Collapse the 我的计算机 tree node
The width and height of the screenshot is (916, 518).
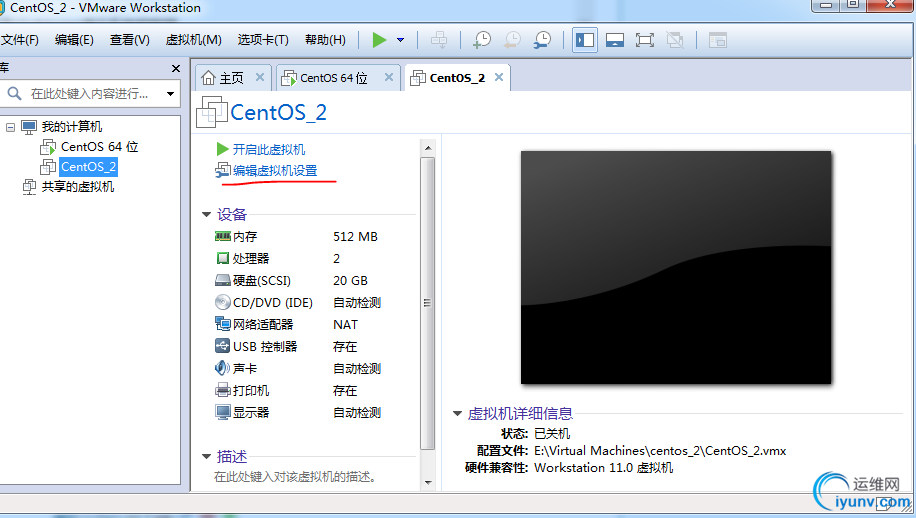coord(10,127)
